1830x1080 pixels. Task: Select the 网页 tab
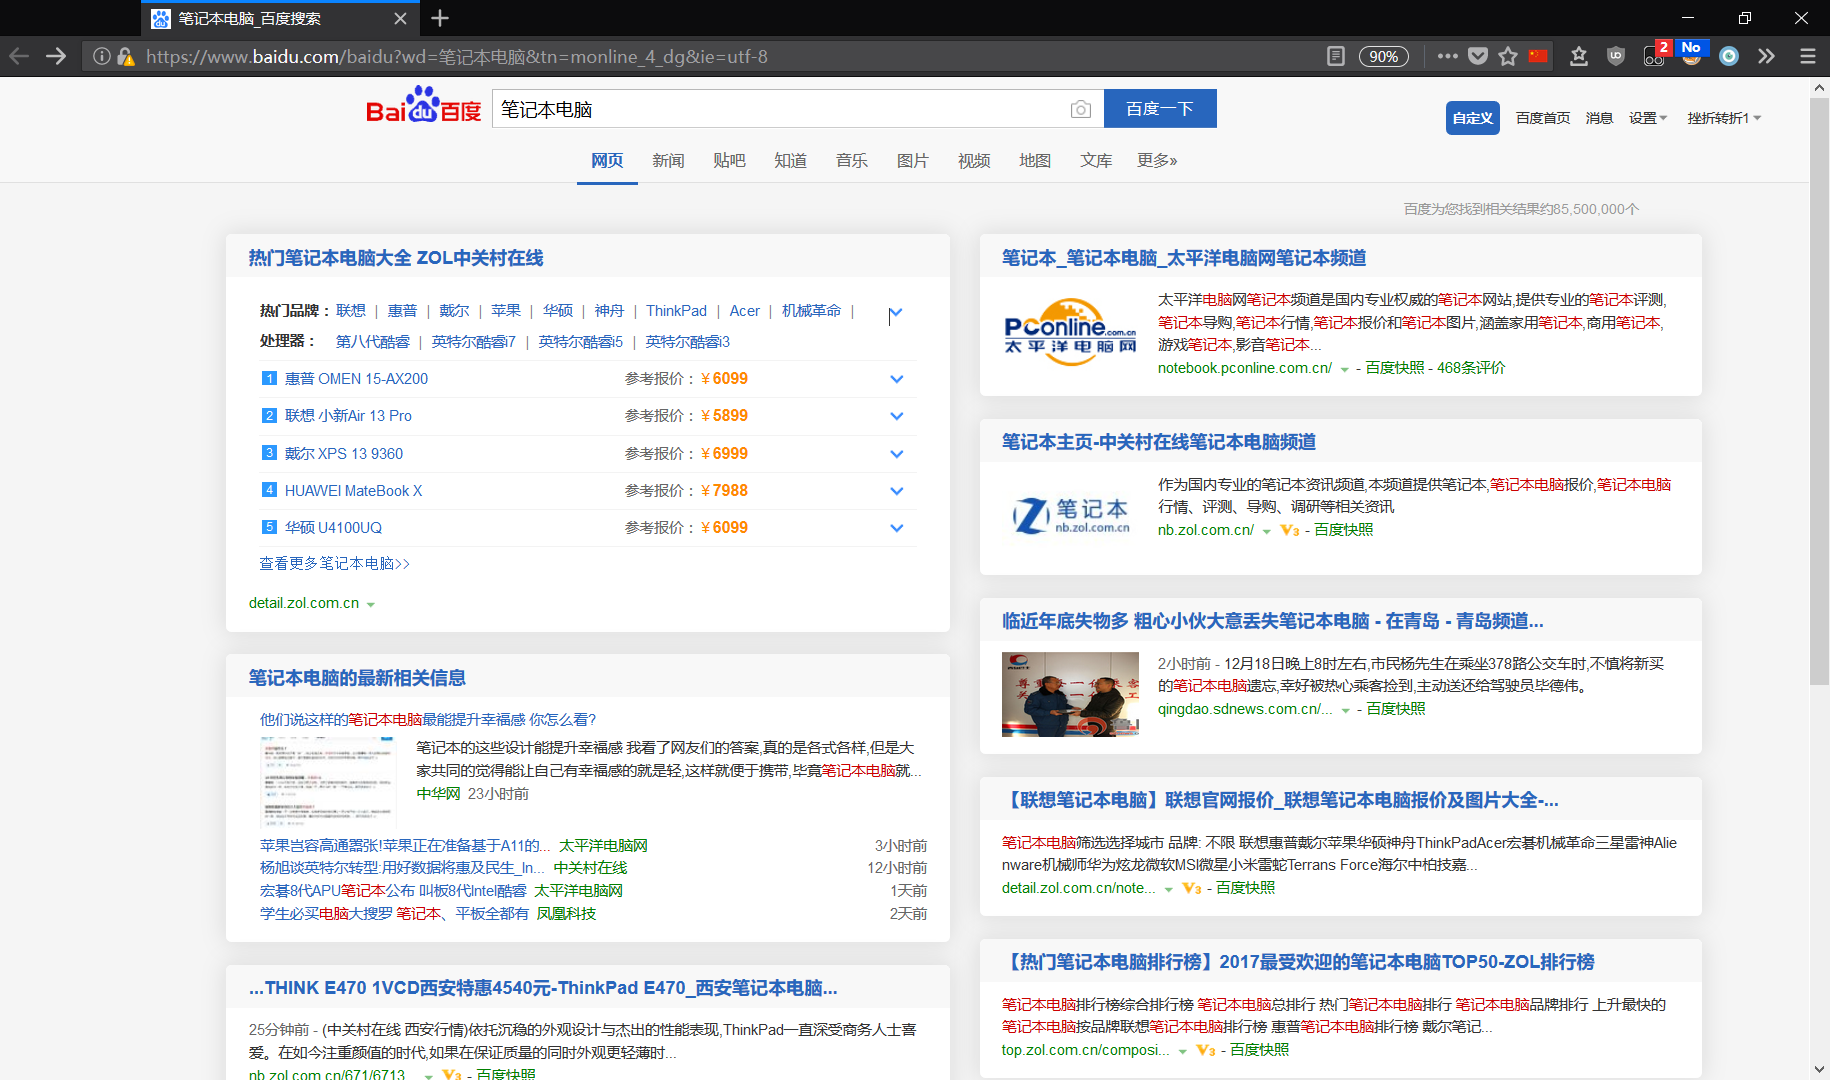pyautogui.click(x=607, y=161)
